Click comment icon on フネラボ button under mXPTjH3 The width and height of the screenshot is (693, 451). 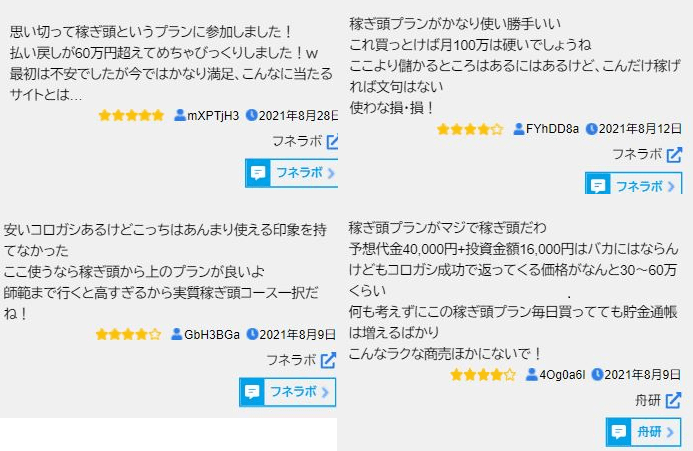[258, 173]
